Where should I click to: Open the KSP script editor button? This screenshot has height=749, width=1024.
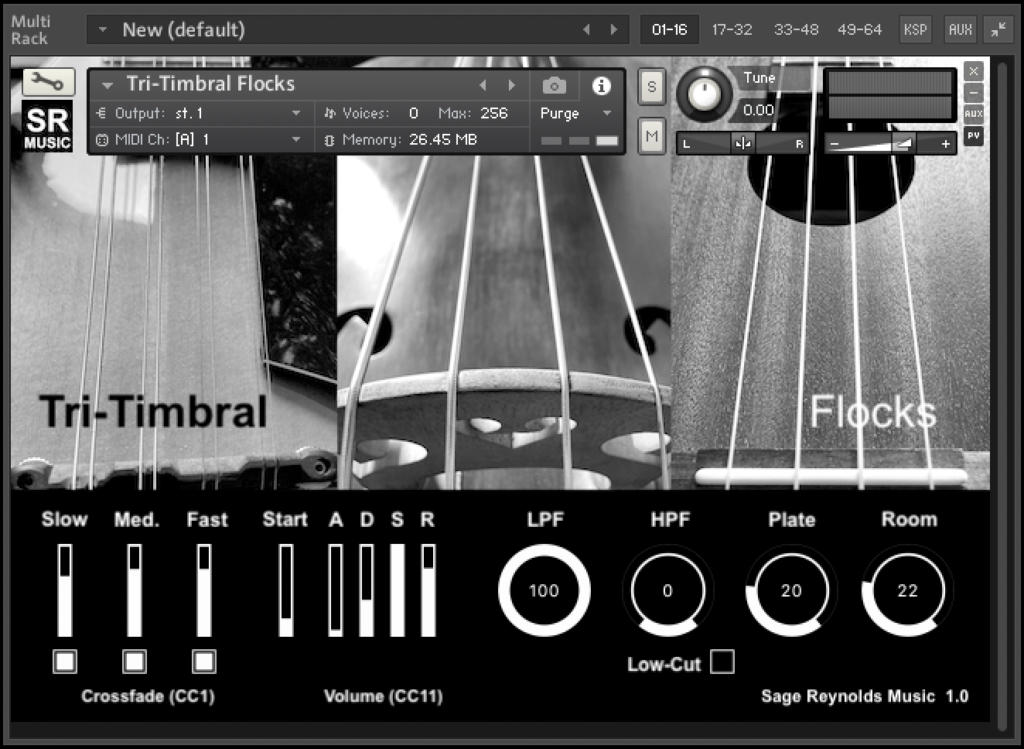point(915,29)
